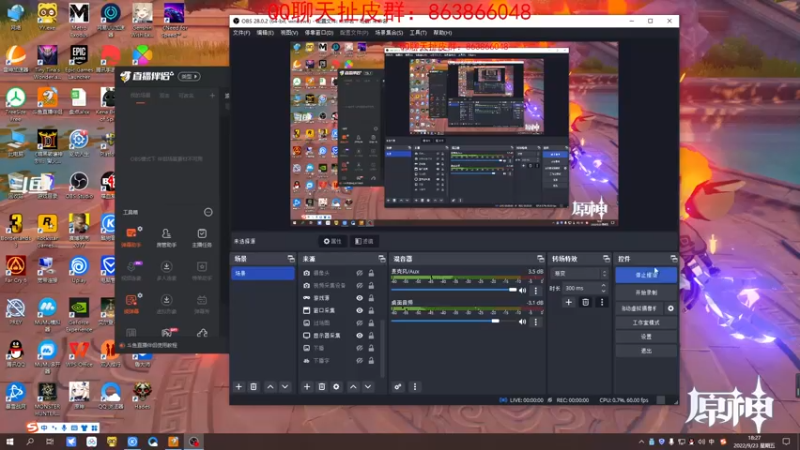Screen dimensions: 800x450
Task: Float the 混音器 dock panel icon
Action: (x=540, y=259)
